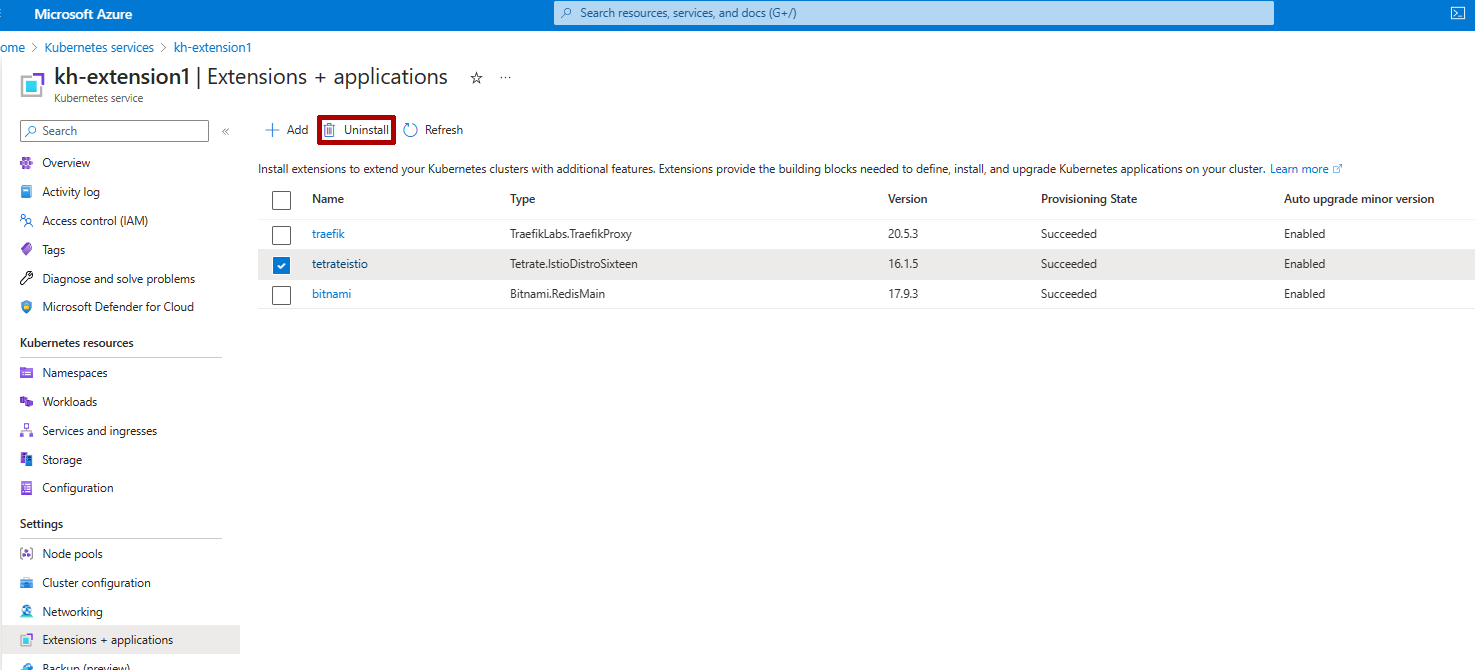Click the Tags icon in sidebar
1475x670 pixels.
coord(27,250)
